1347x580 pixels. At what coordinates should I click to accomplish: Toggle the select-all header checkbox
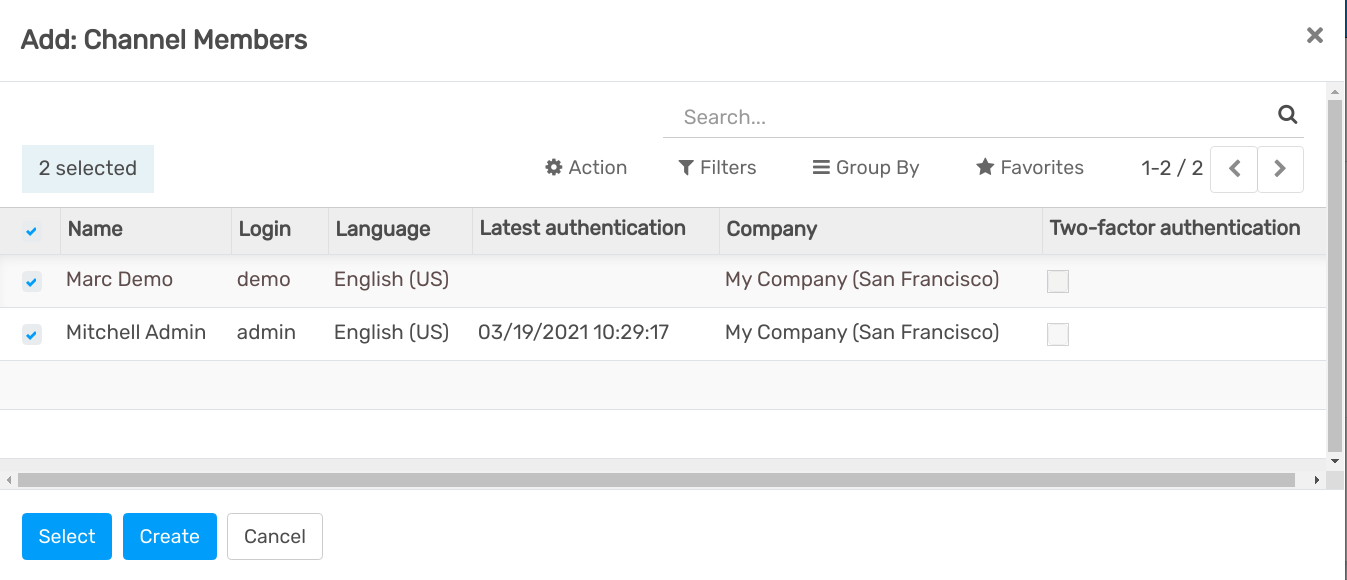[x=31, y=231]
